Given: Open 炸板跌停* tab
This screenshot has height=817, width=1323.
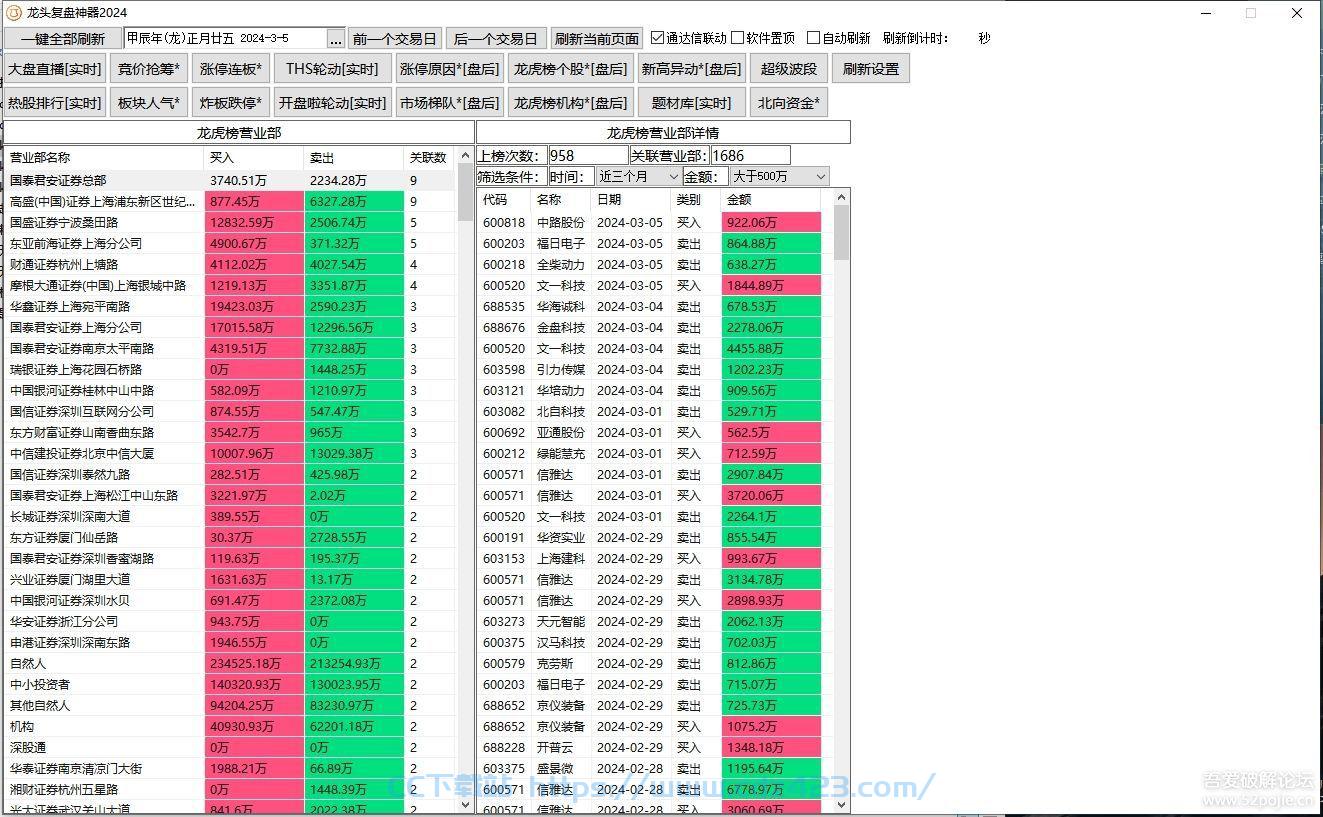Looking at the screenshot, I should pos(231,102).
